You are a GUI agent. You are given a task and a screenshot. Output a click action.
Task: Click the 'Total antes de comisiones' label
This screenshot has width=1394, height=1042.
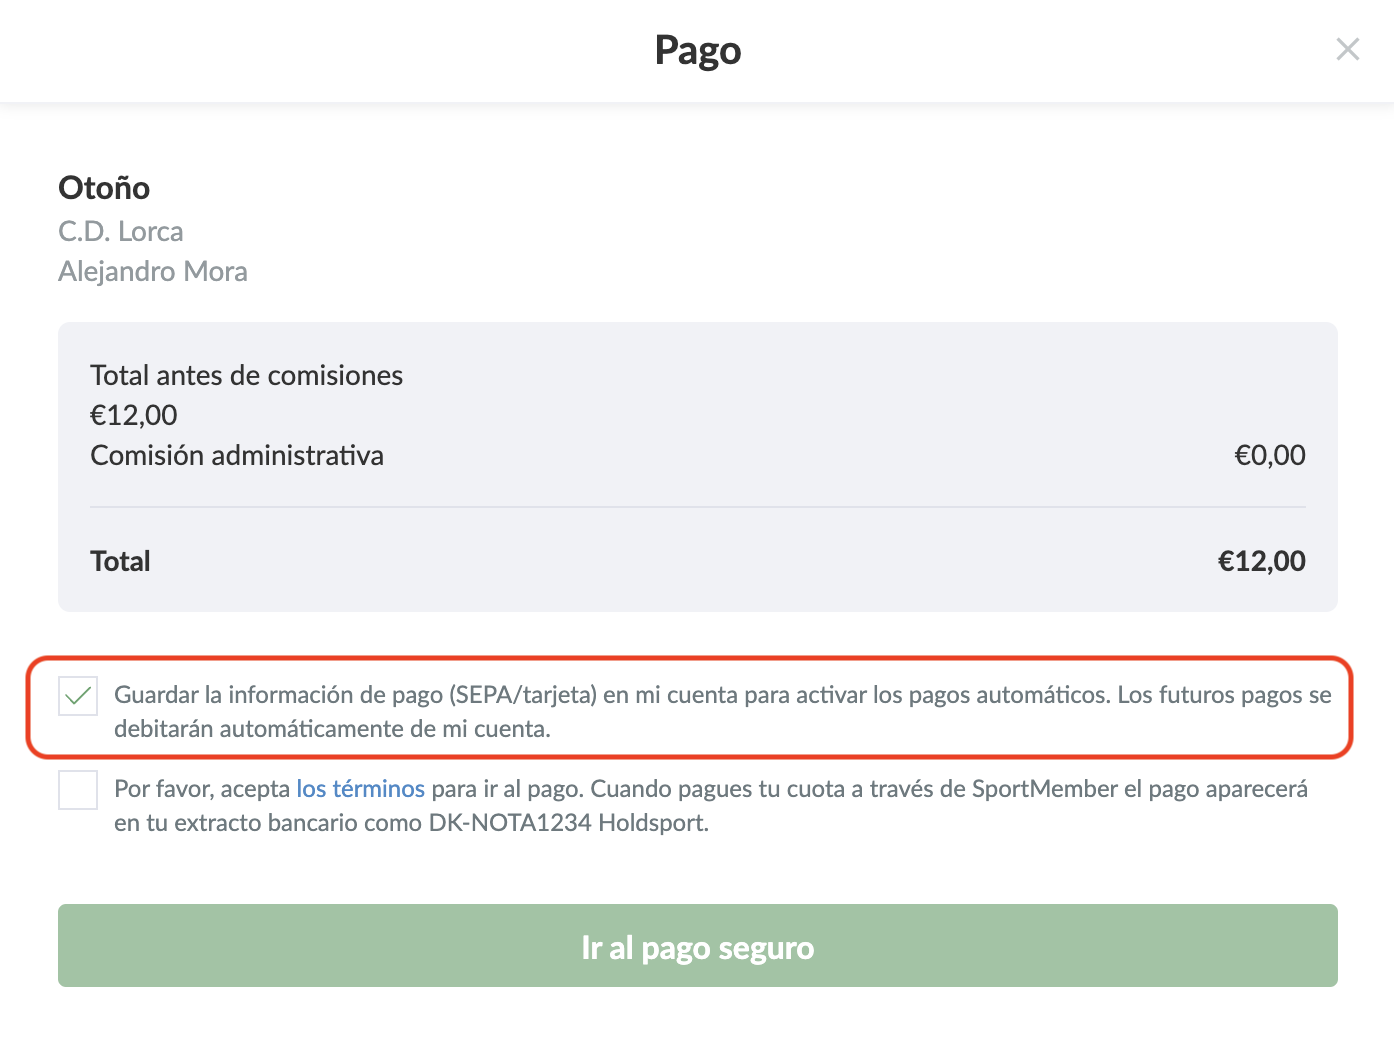click(246, 376)
